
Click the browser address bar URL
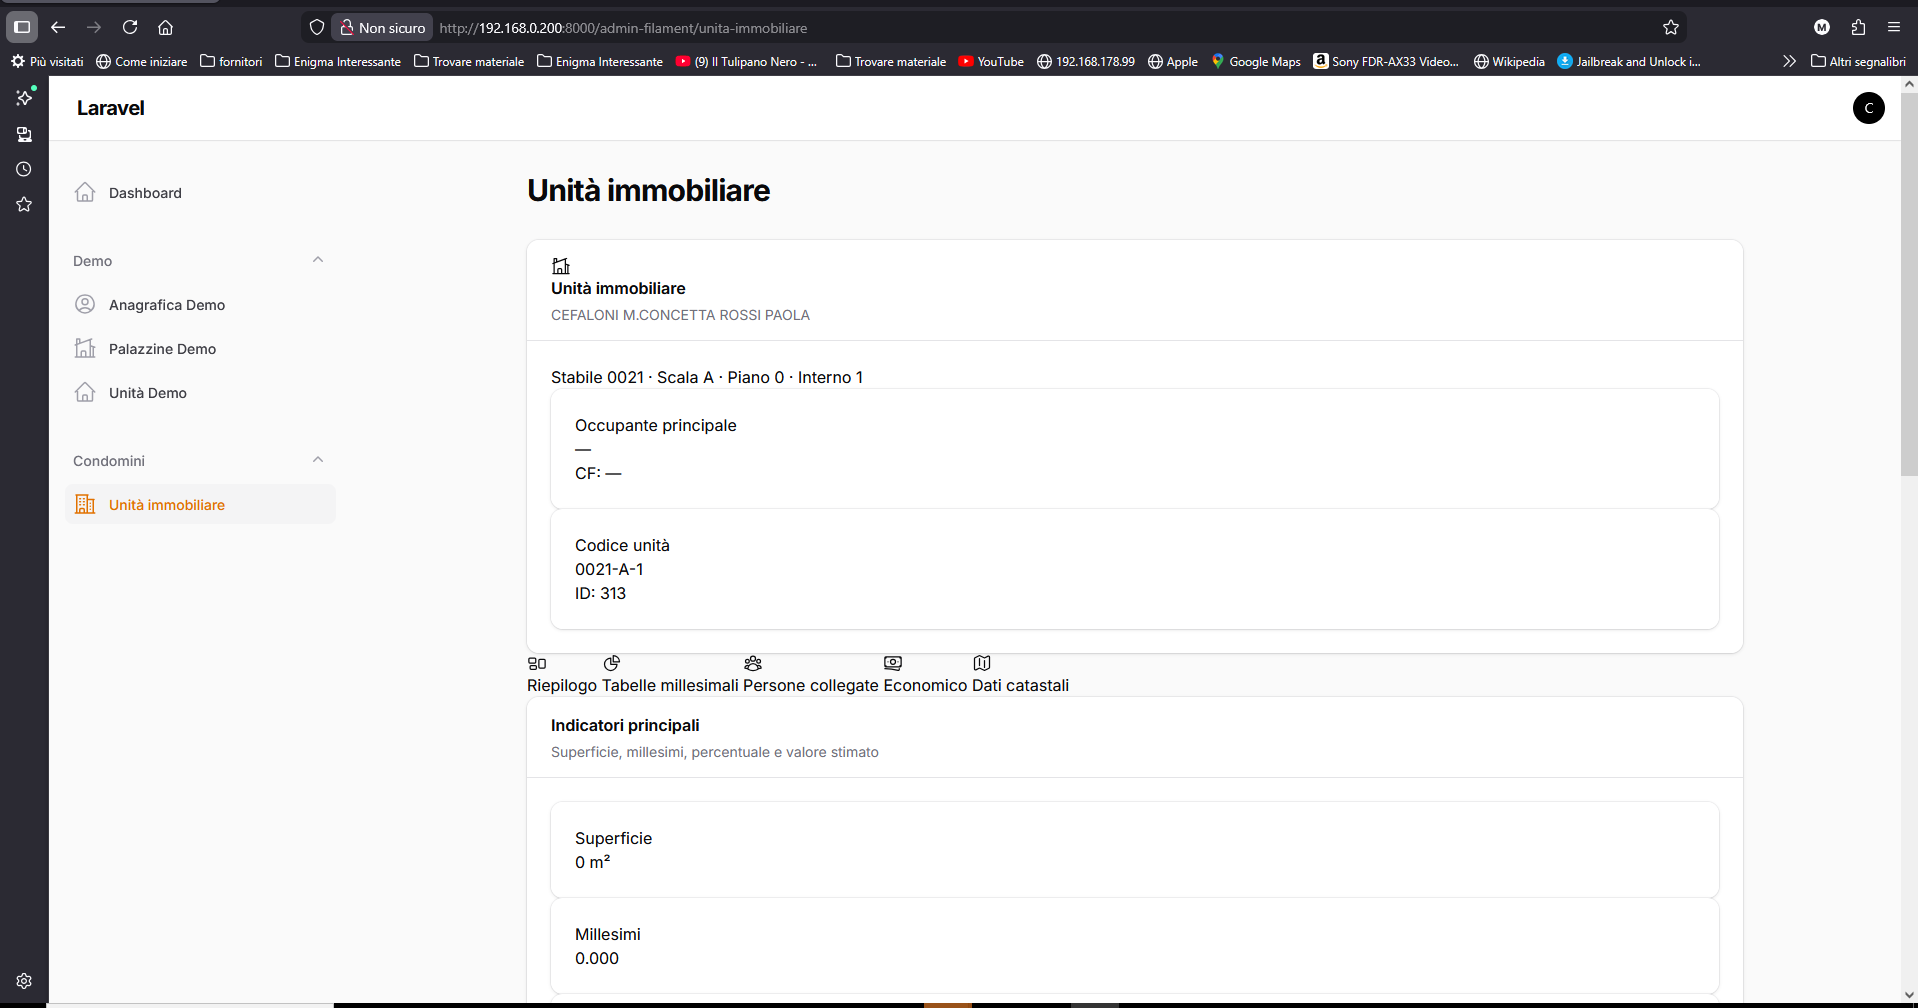click(623, 28)
